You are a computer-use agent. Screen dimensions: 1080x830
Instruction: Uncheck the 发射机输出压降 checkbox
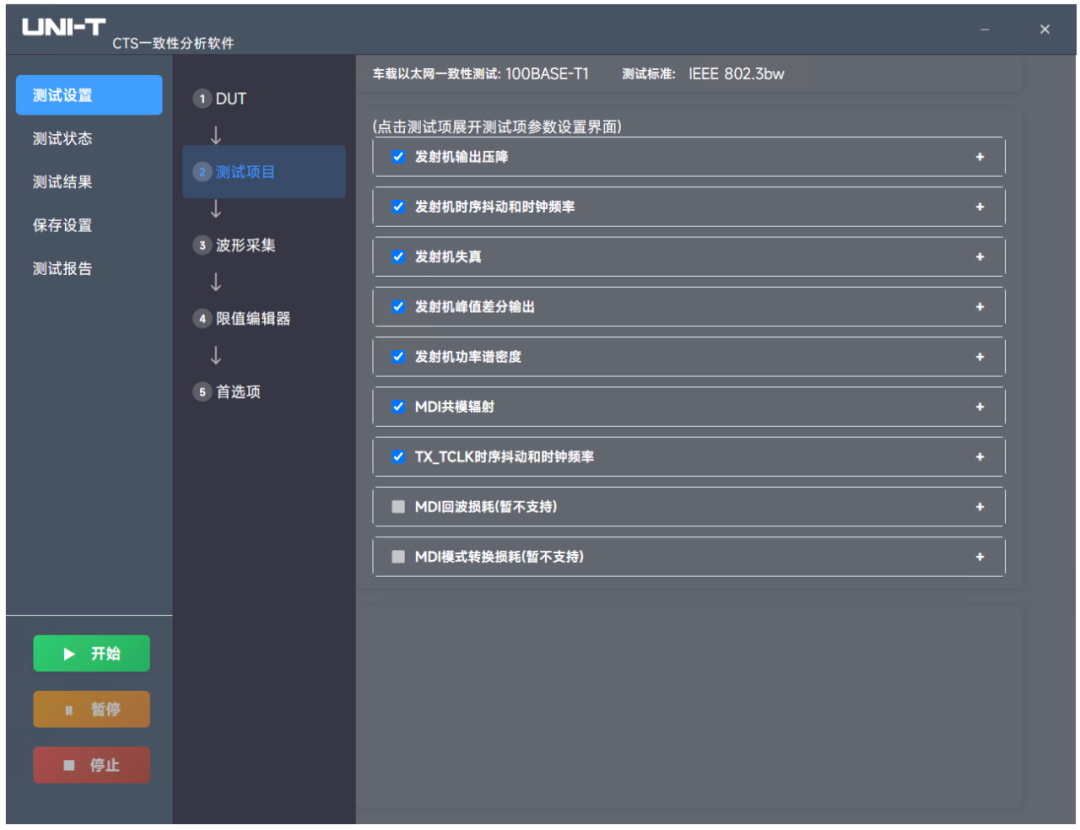[398, 156]
